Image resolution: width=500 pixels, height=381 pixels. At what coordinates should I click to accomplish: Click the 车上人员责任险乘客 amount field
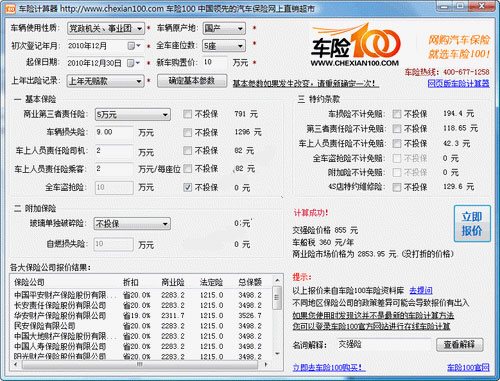coord(114,169)
